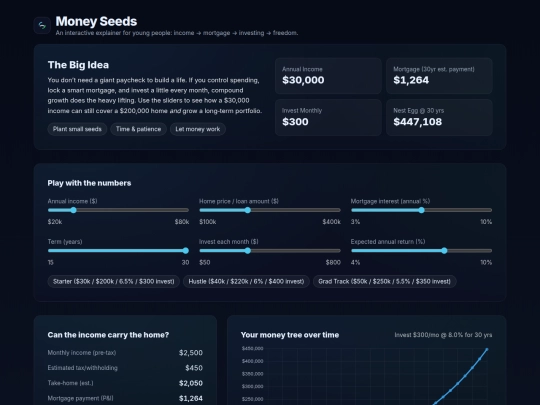Click the $80k annual income maximum label

click(x=182, y=222)
